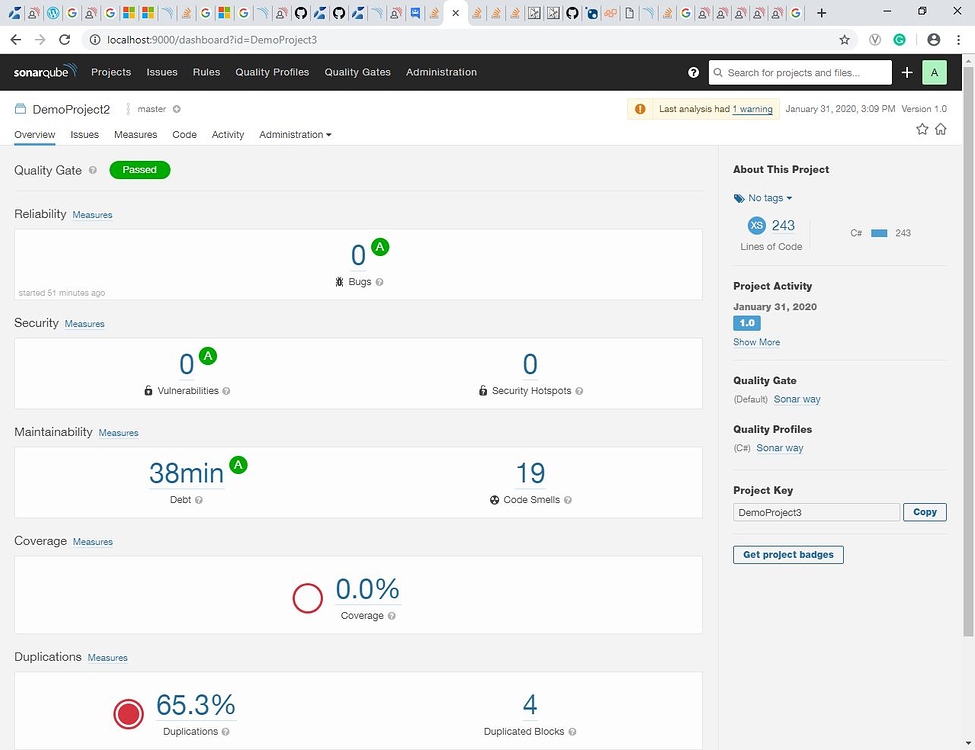Viewport: 975px width, 750px height.
Task: Open the help menu question mark icon
Action: (693, 72)
